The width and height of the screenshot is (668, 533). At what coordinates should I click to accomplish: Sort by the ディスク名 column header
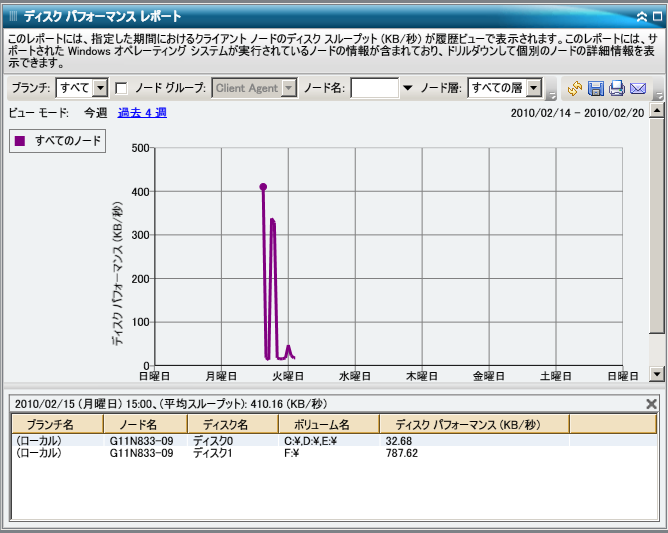[x=219, y=424]
